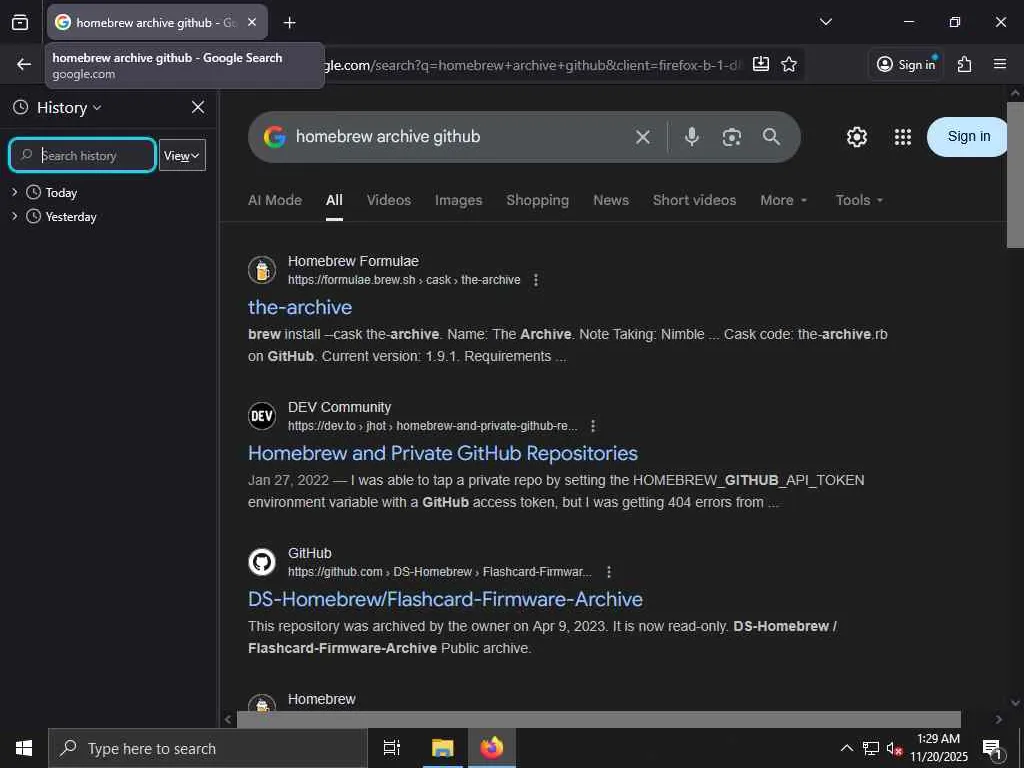Switch to the Images tab
Screen dimensions: 1024x768
coord(458,200)
